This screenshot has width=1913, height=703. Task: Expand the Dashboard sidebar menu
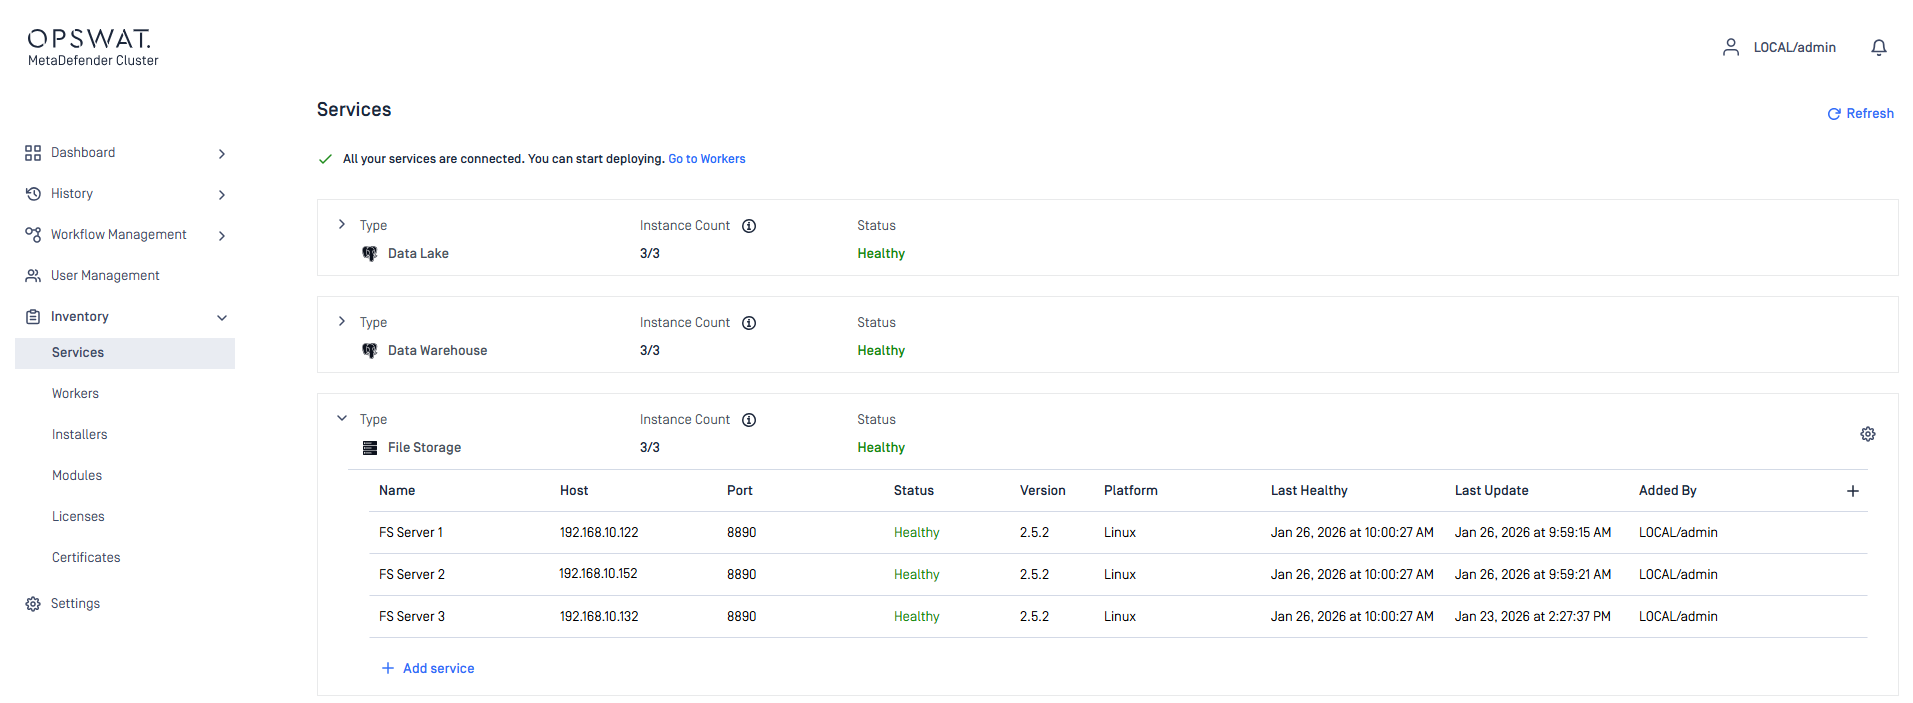[x=222, y=153]
